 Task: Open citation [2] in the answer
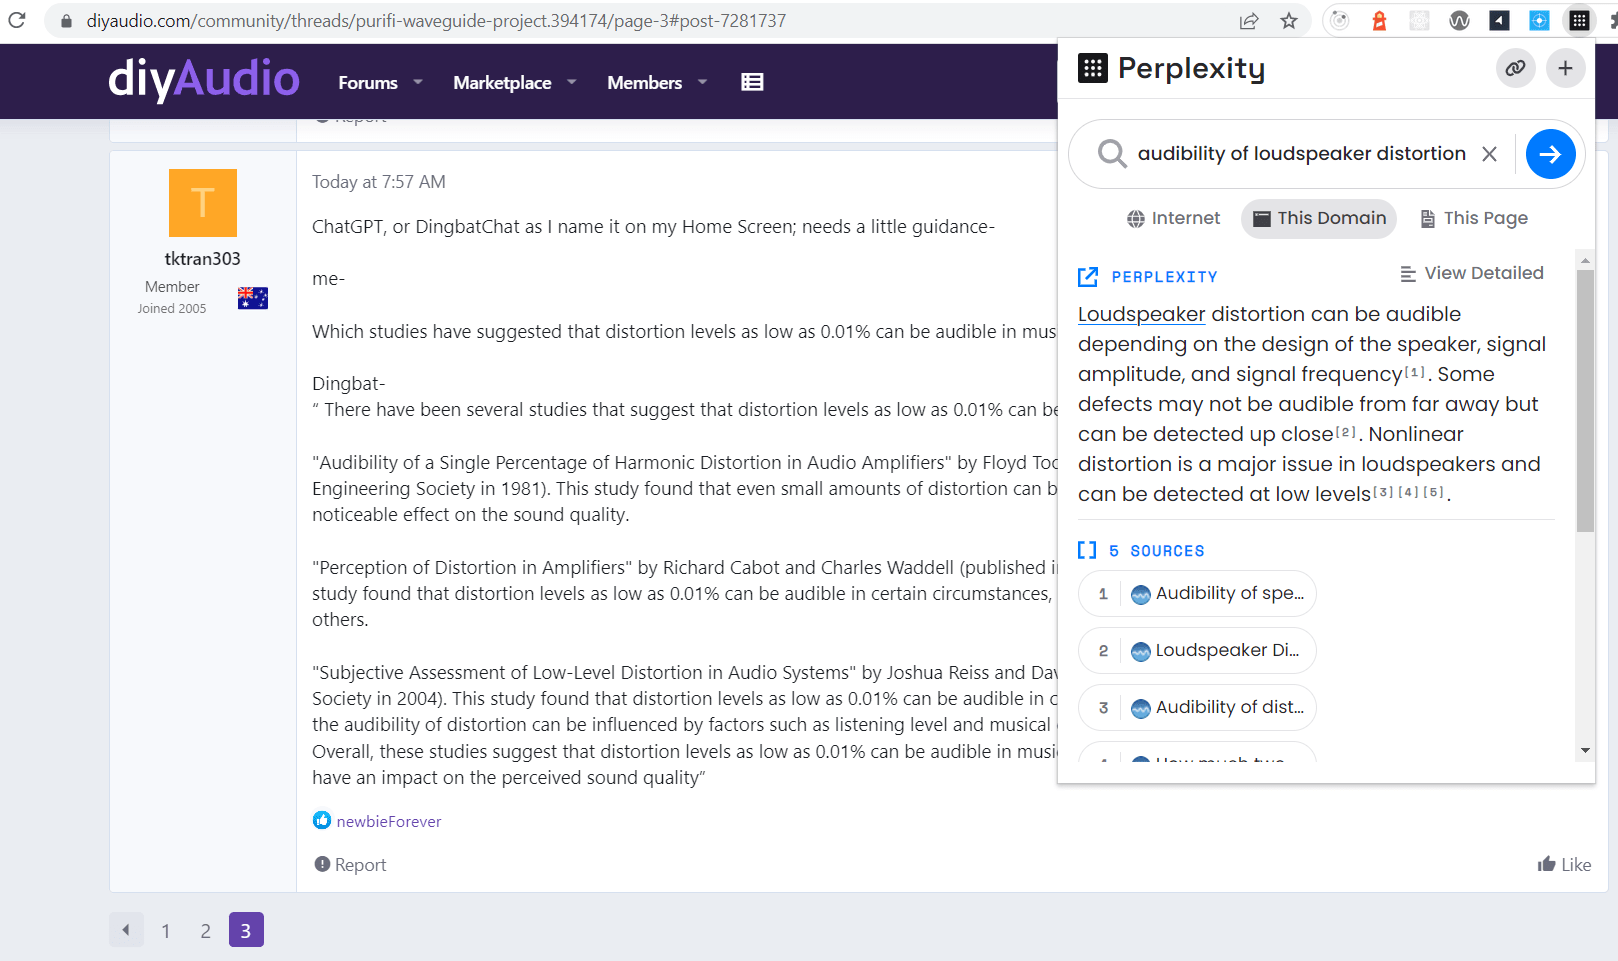(1346, 432)
